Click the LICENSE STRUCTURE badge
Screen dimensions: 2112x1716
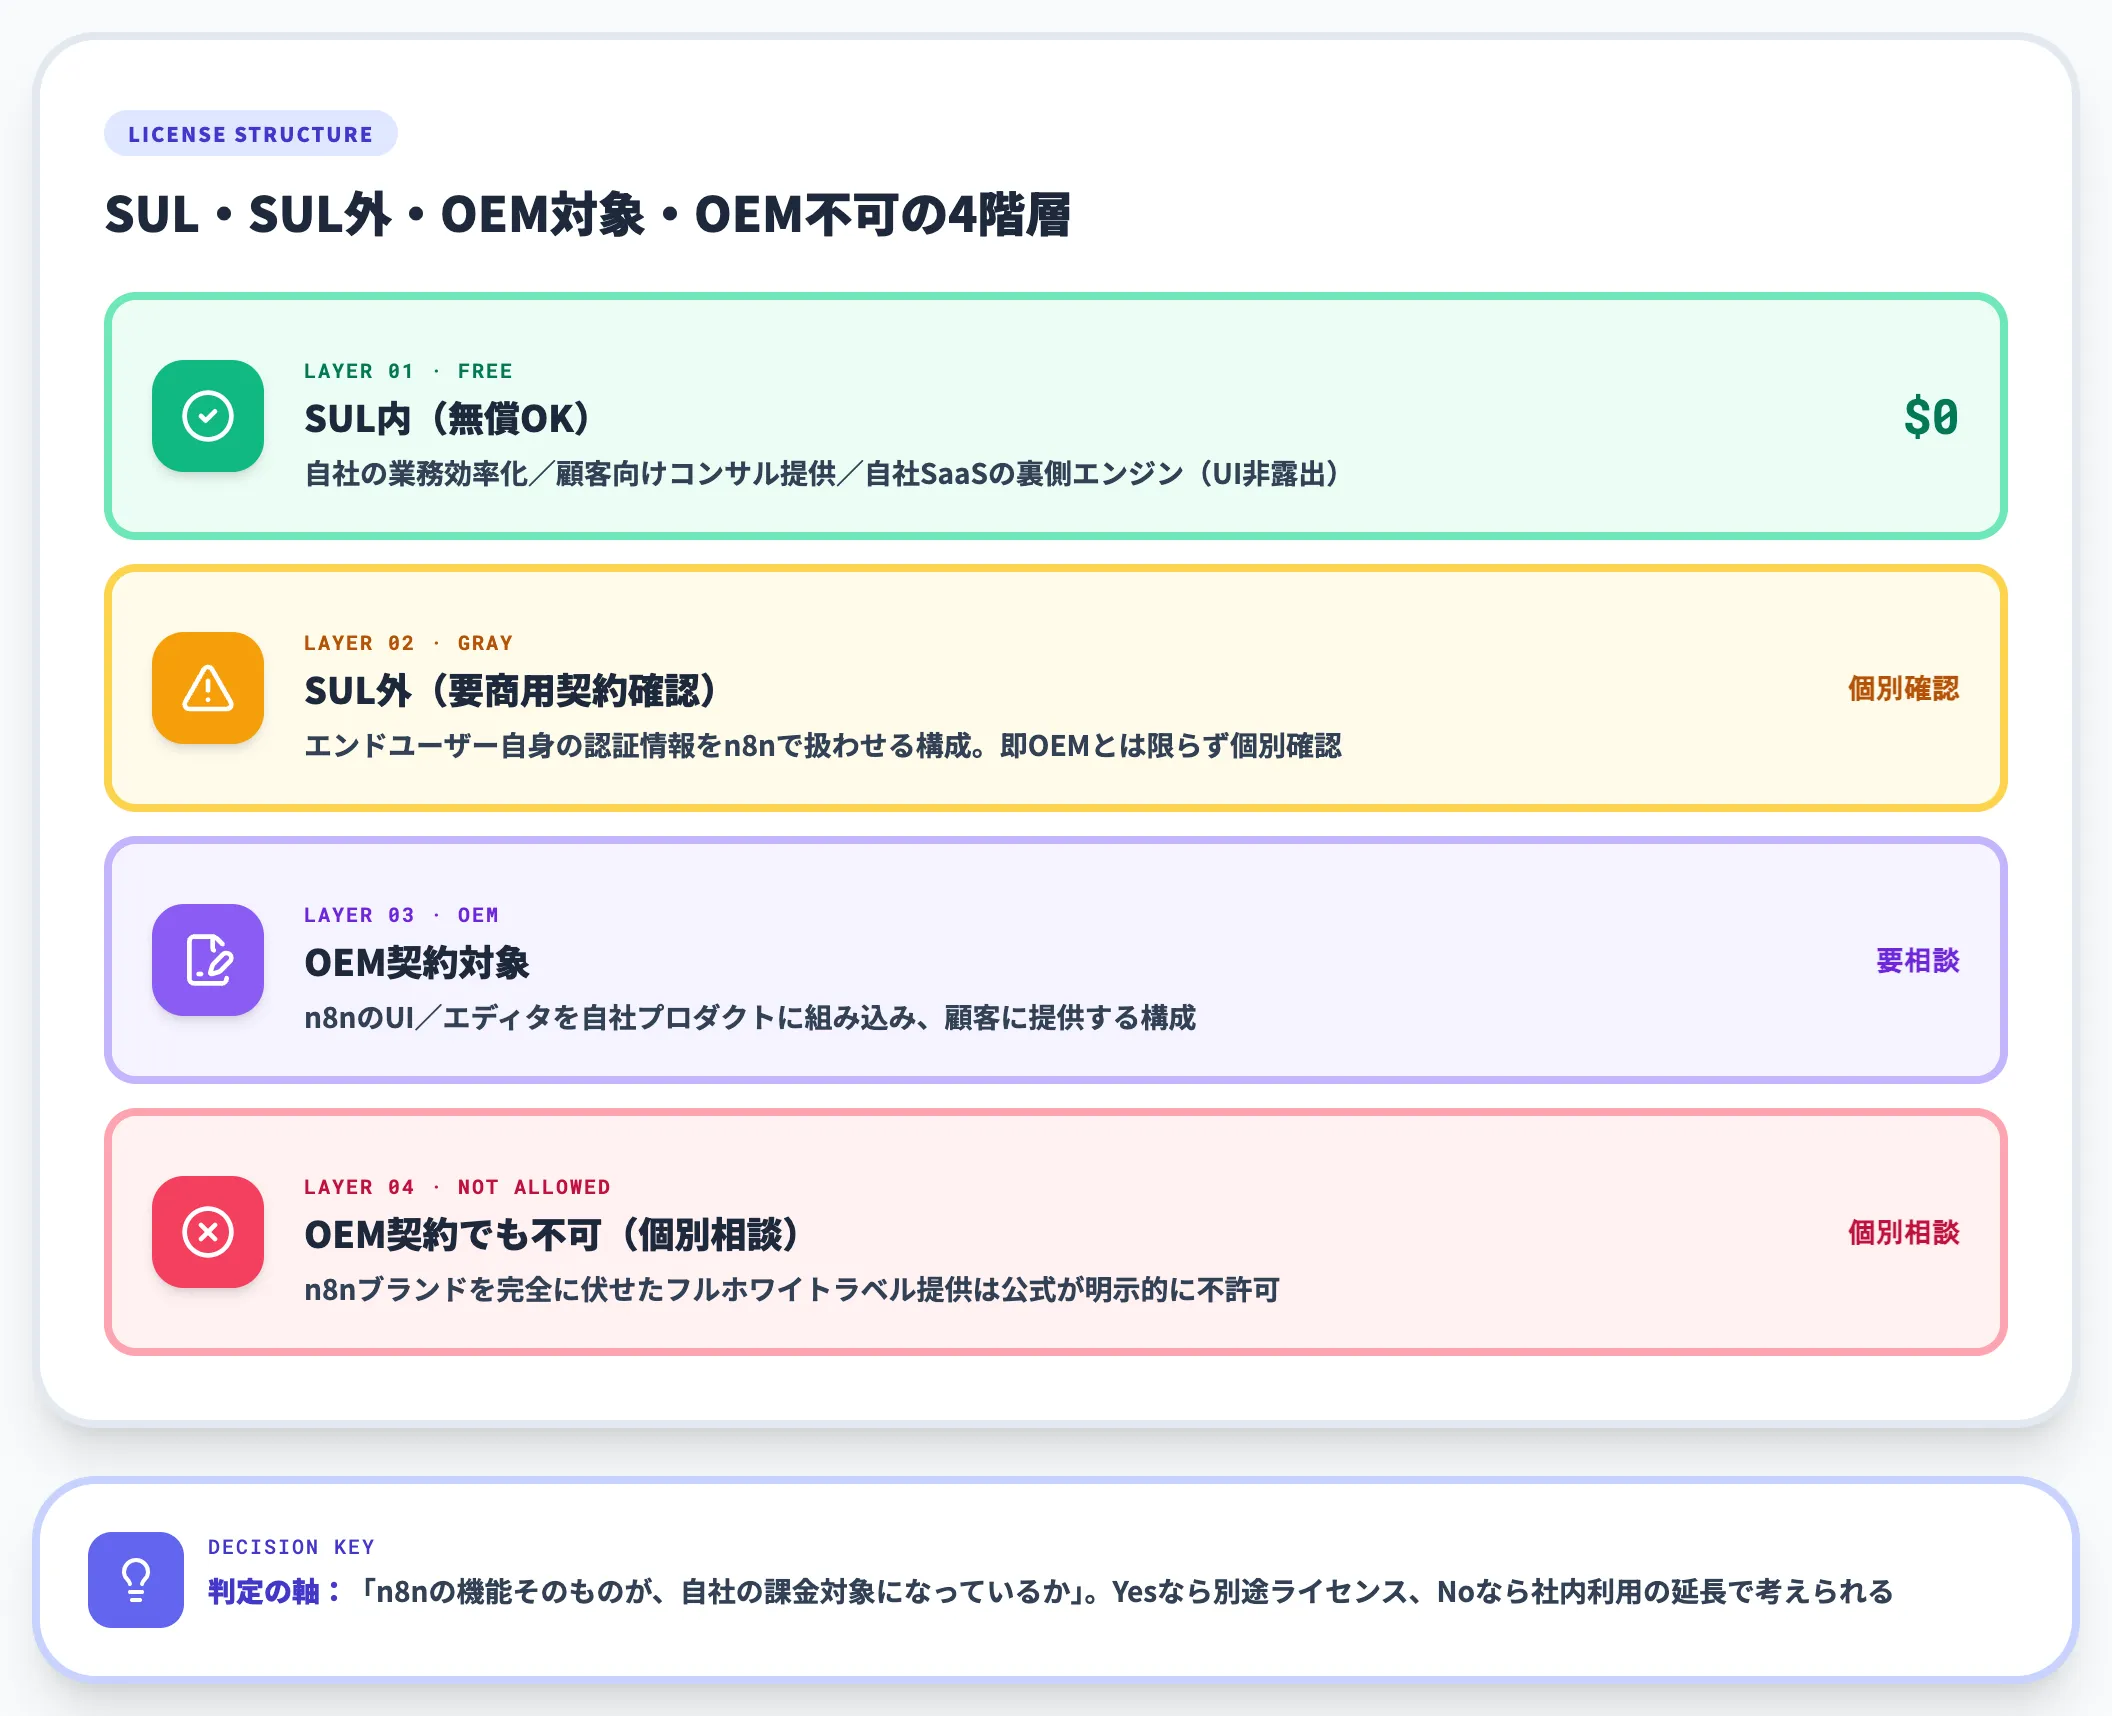[x=251, y=134]
